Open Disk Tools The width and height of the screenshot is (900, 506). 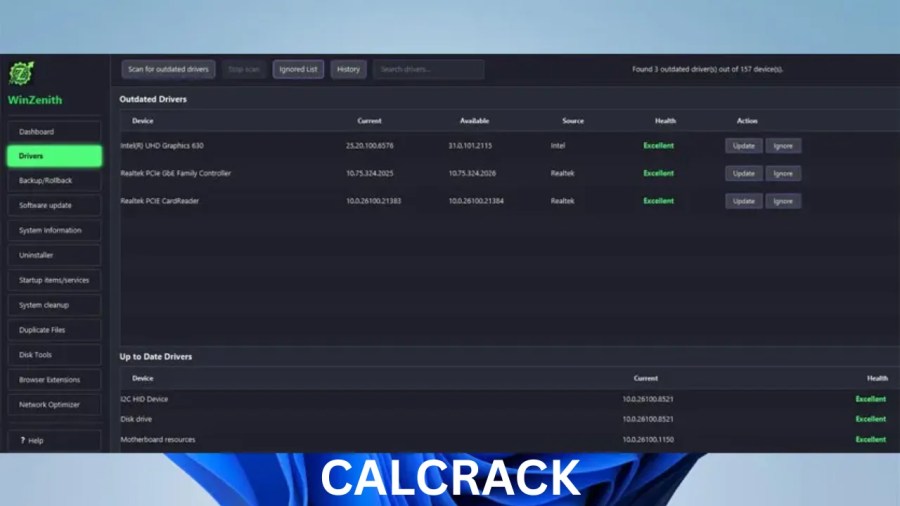[x=55, y=355]
